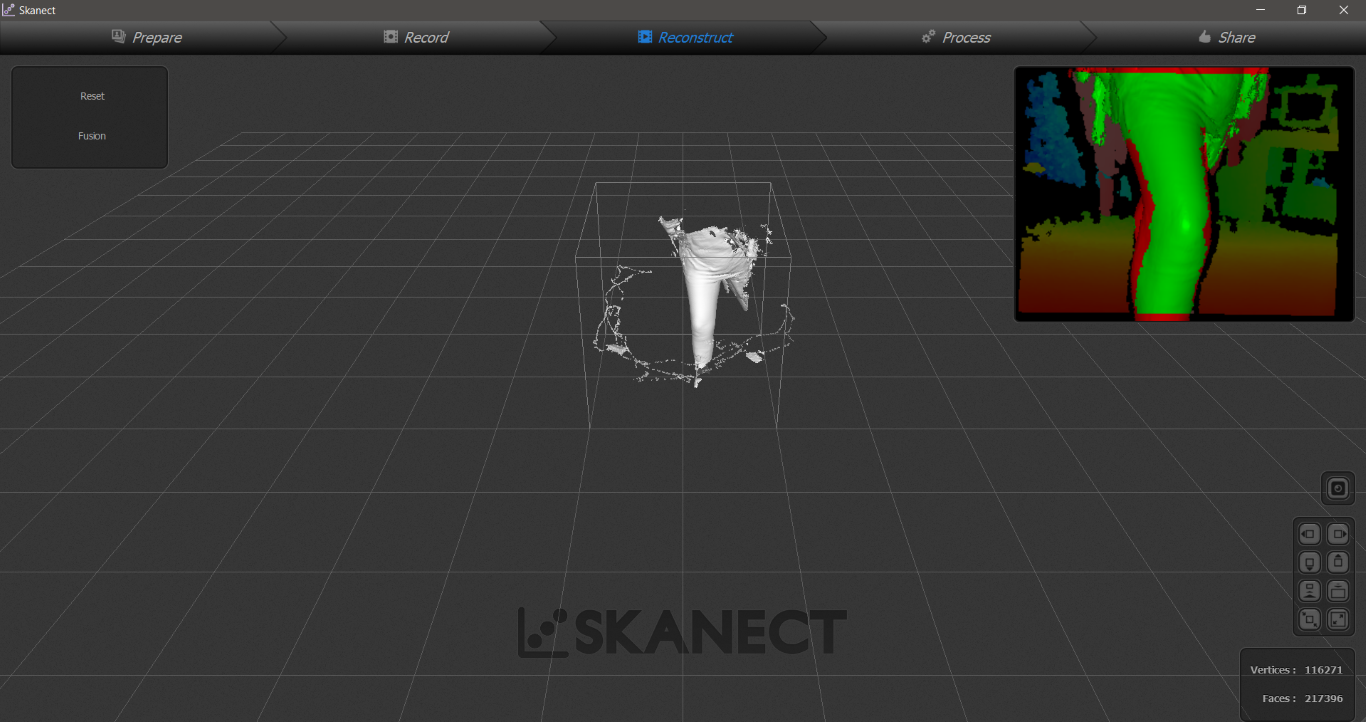Minimize the Skanect window

point(1260,10)
